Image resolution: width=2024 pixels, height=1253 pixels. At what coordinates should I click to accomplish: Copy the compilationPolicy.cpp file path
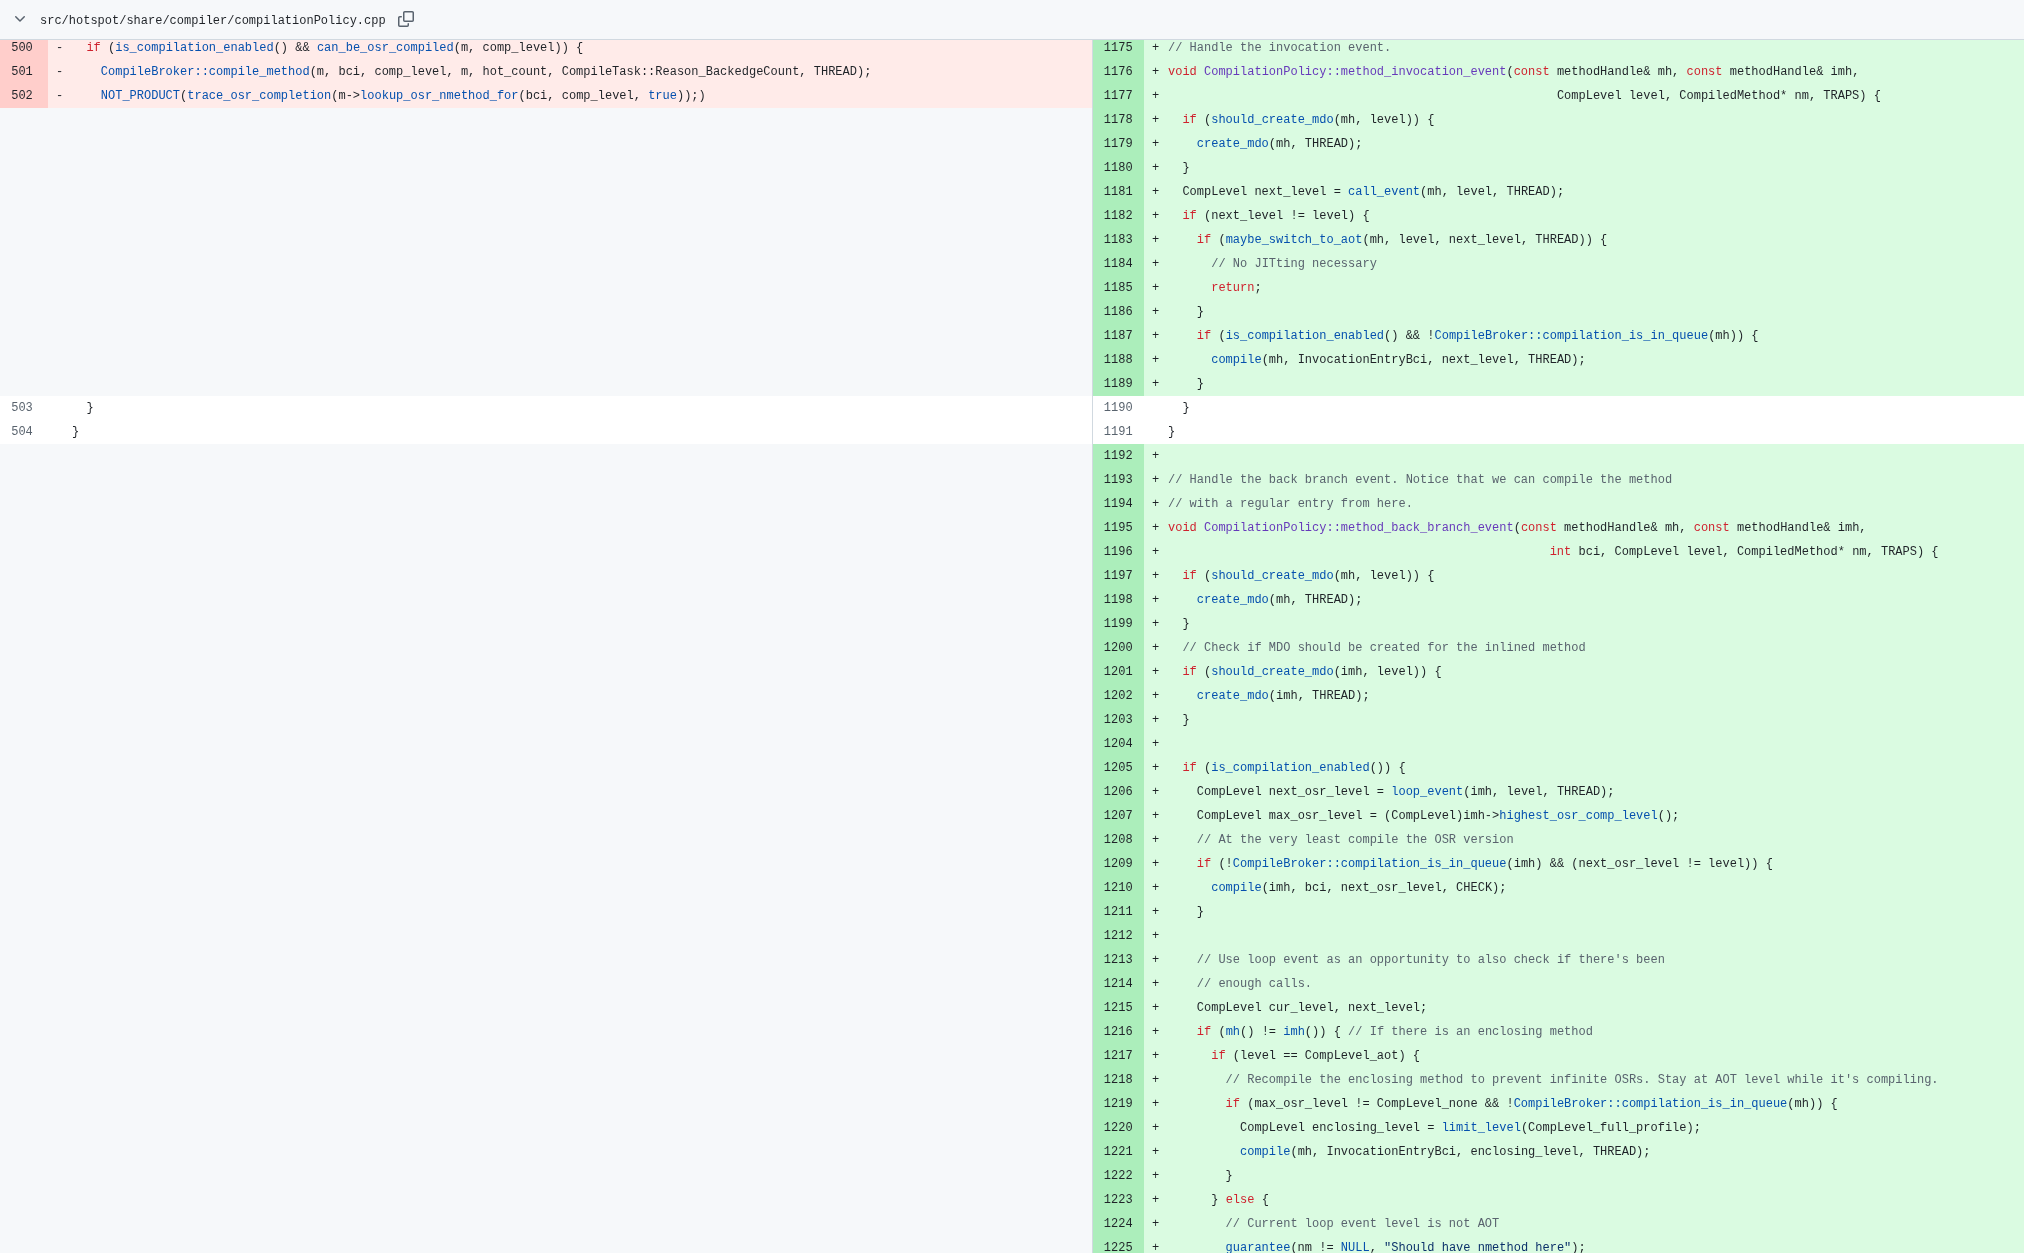[406, 19]
